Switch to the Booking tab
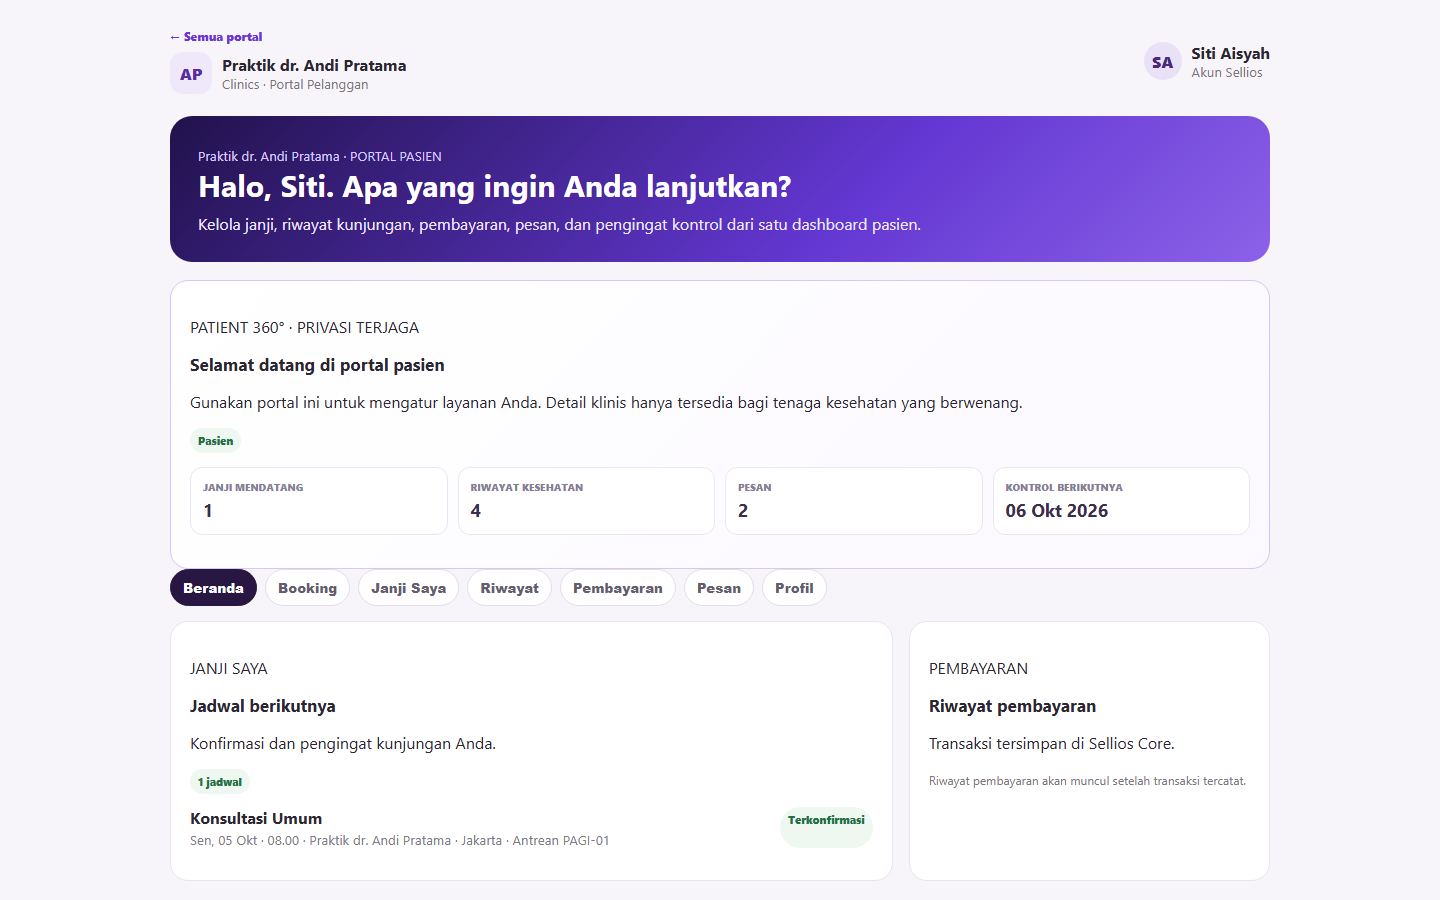The height and width of the screenshot is (900, 1440). [307, 588]
